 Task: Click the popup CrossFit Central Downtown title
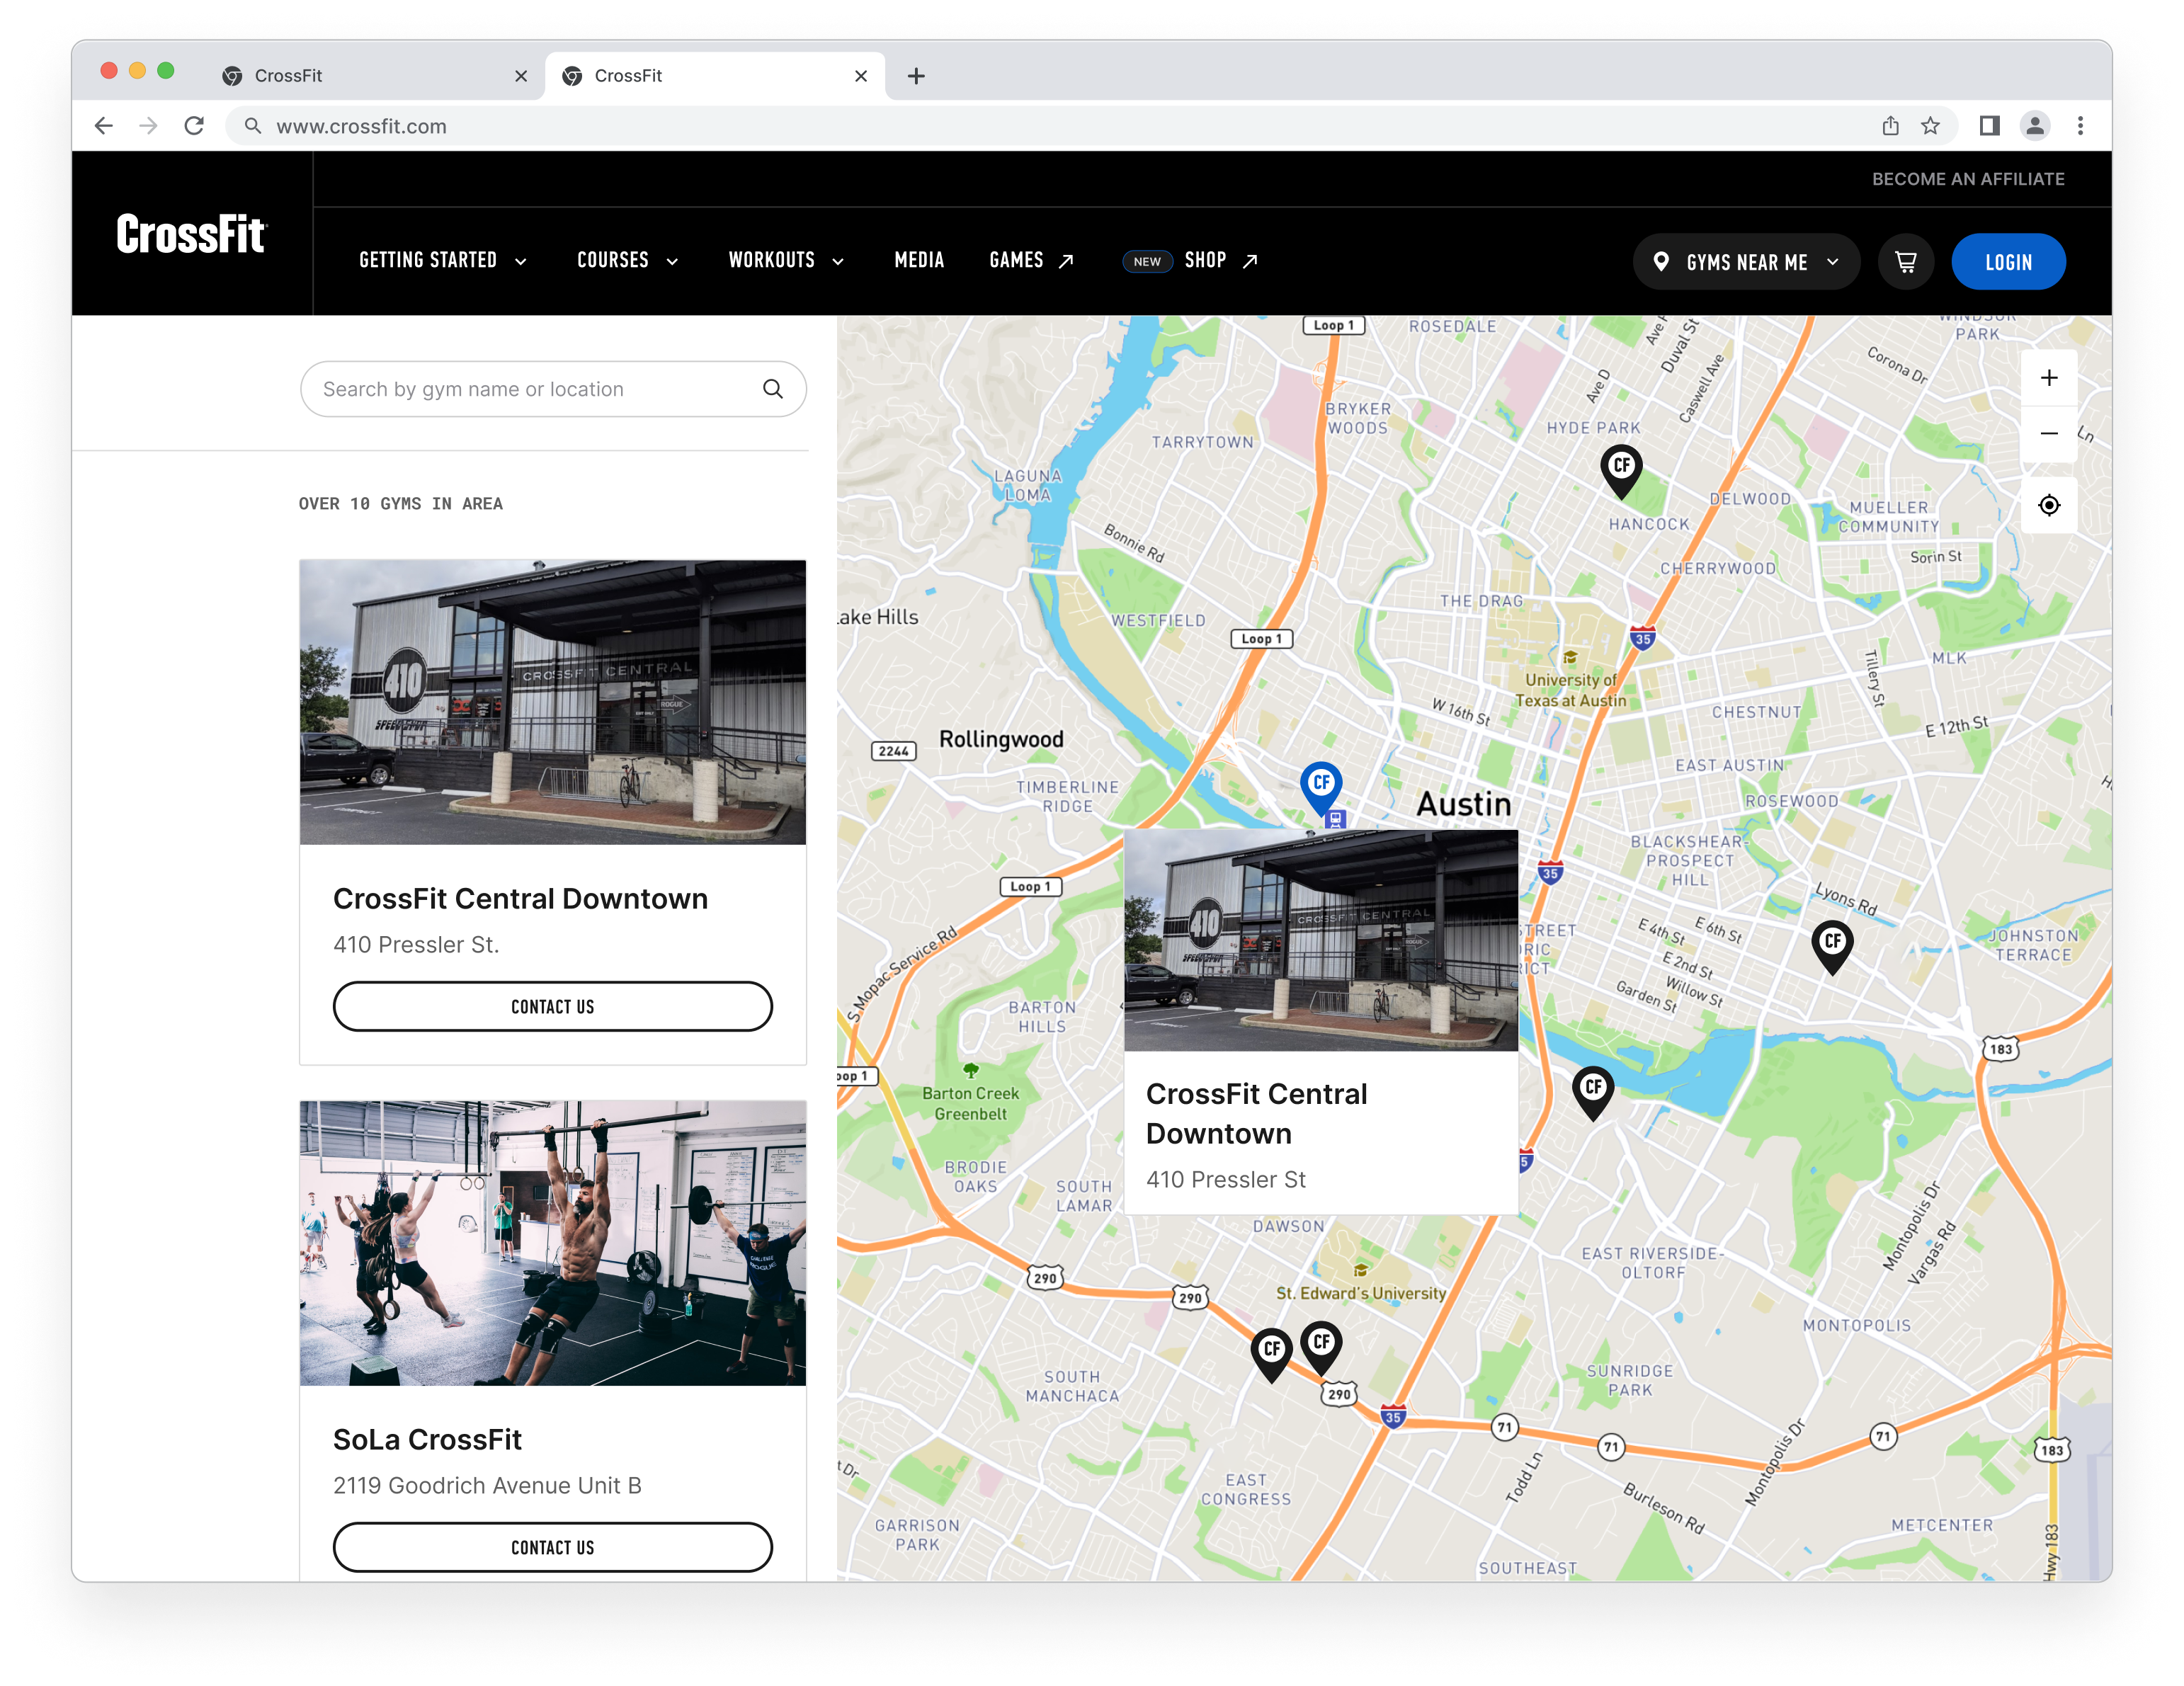[1257, 1113]
